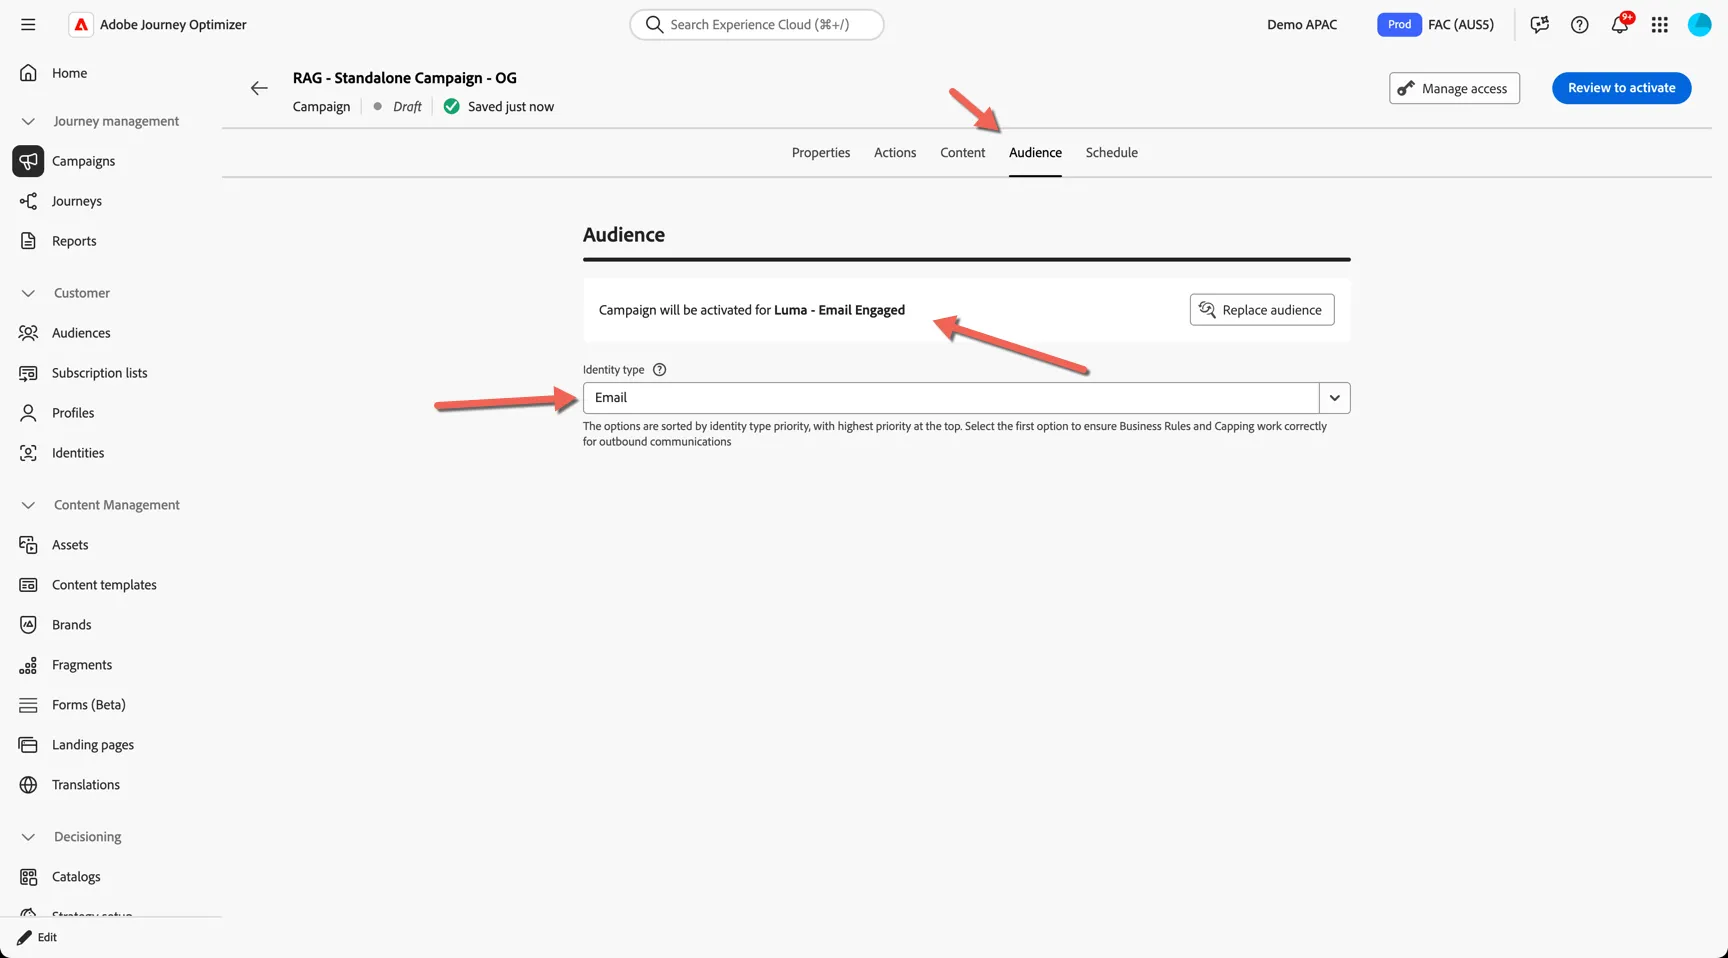Open Demo APAC organization switcher
Image resolution: width=1728 pixels, height=958 pixels.
[1302, 24]
